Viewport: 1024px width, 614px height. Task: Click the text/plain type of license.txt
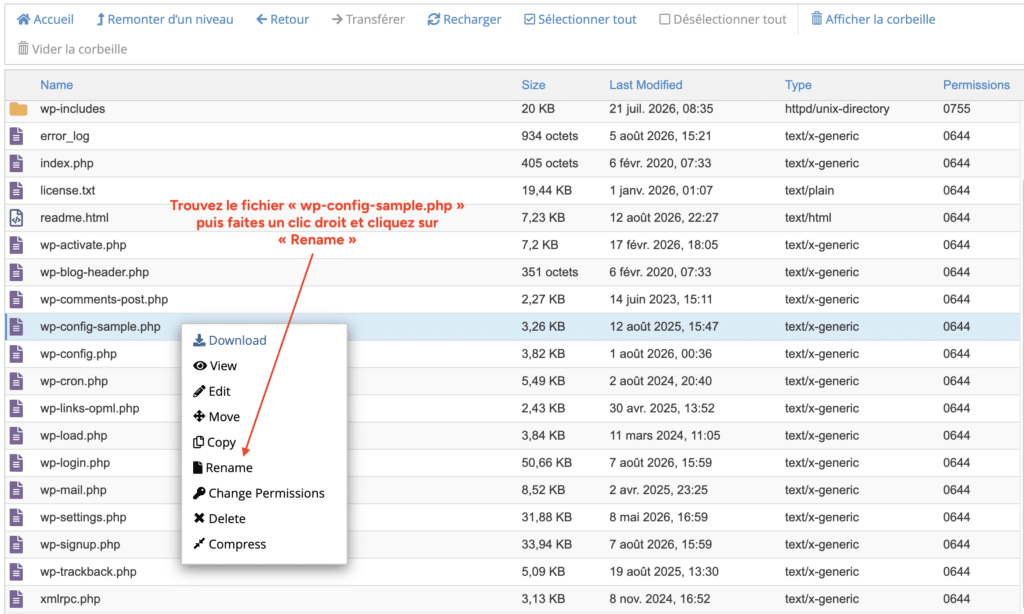809,191
